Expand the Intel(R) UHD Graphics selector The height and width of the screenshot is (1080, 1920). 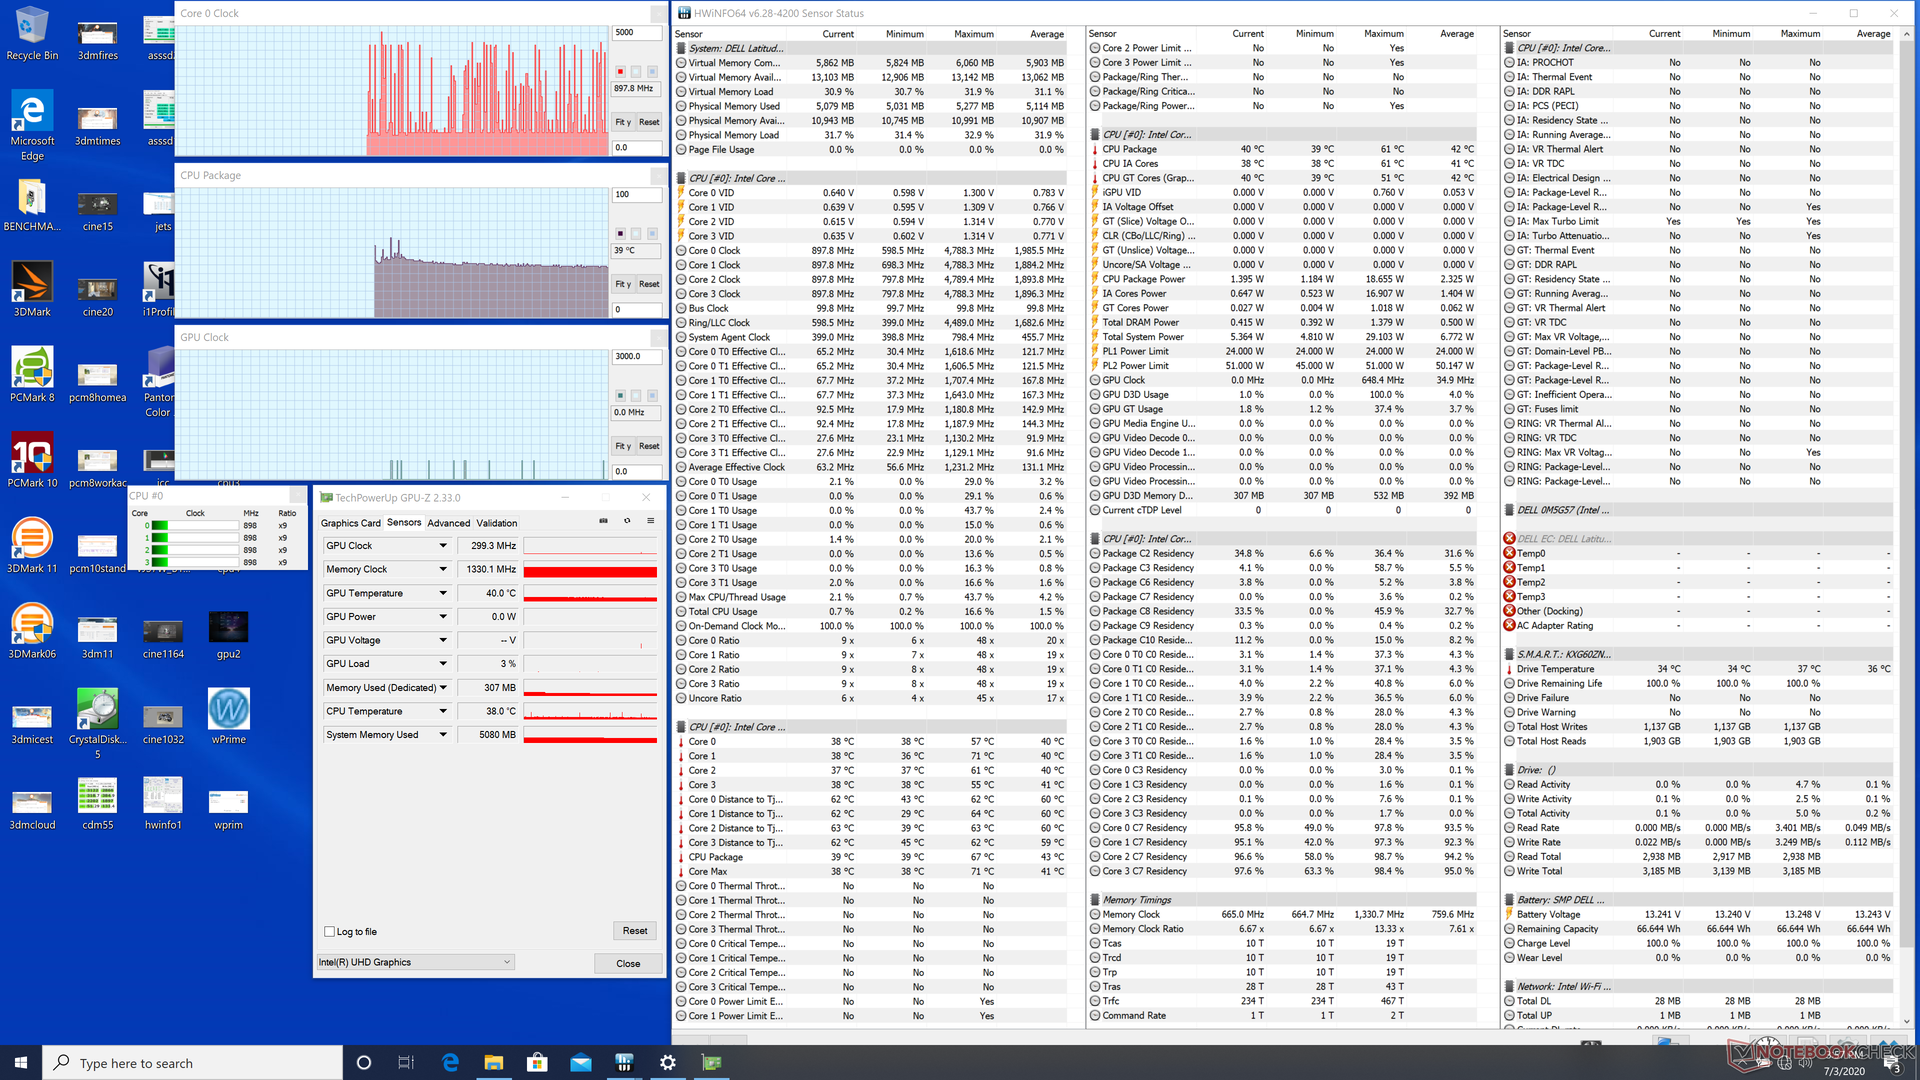(416, 962)
